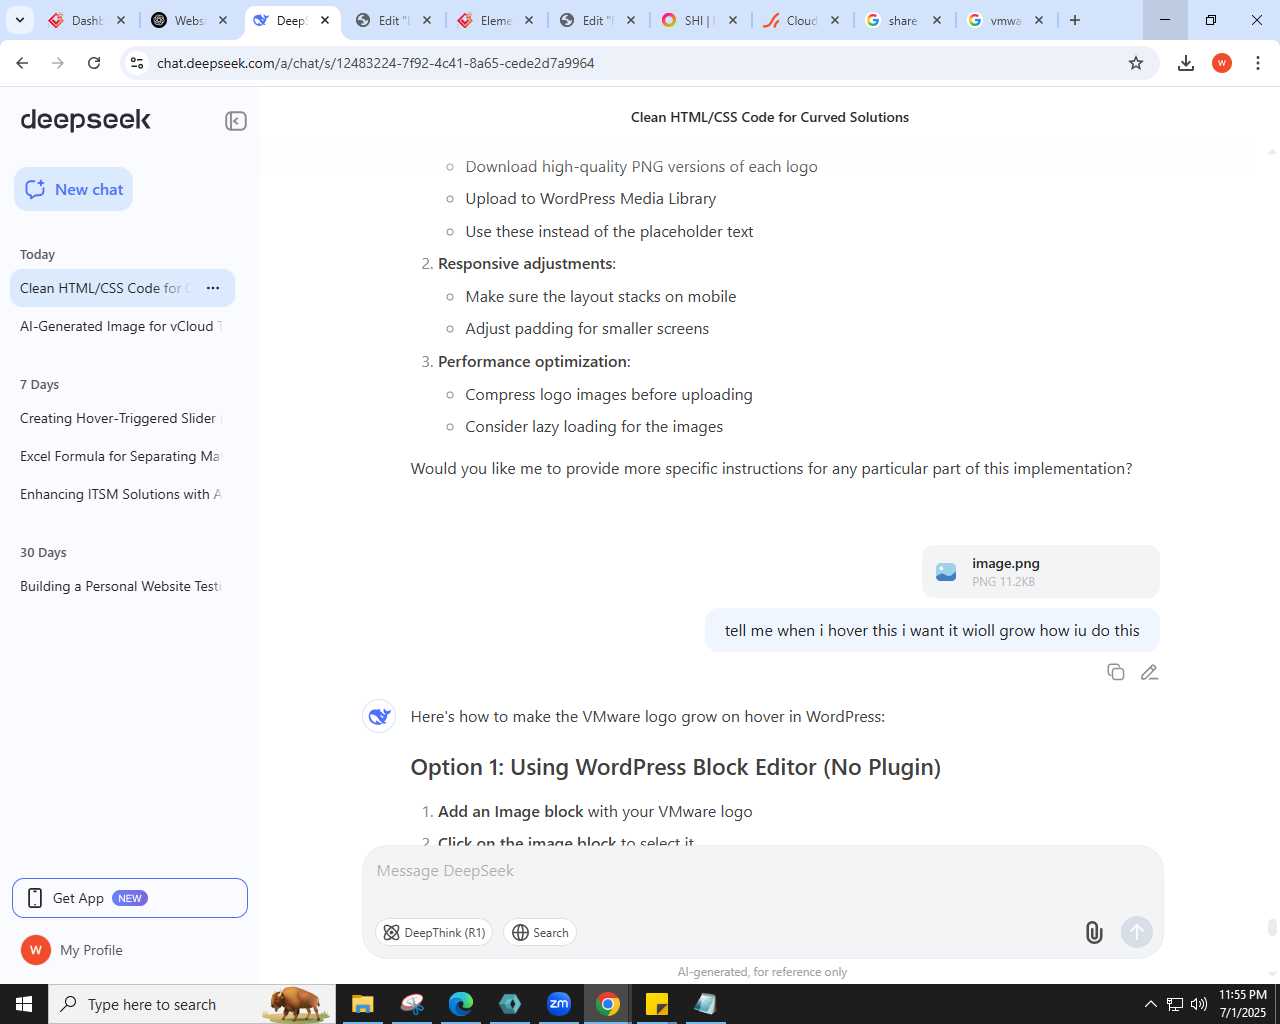The height and width of the screenshot is (1024, 1280).
Task: Open Chrome three-dot menu
Action: 1258,63
